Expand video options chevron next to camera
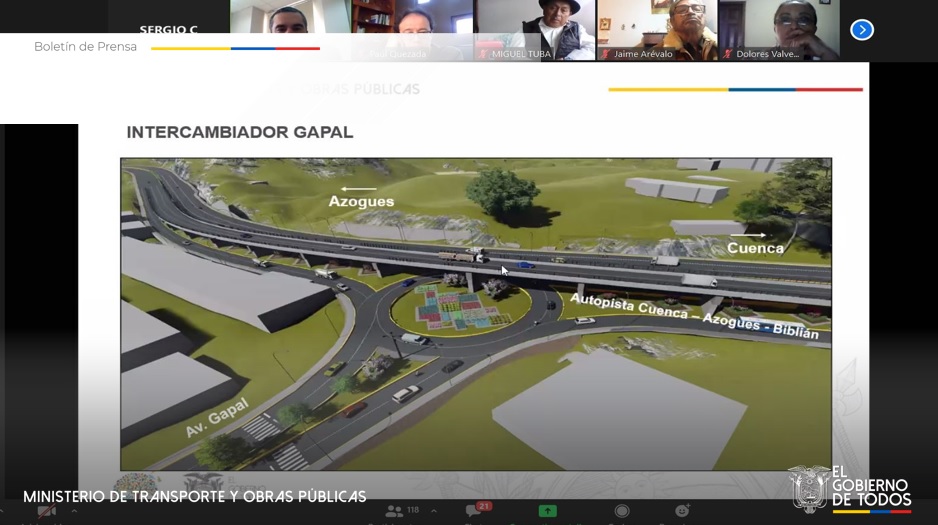 pos(73,511)
